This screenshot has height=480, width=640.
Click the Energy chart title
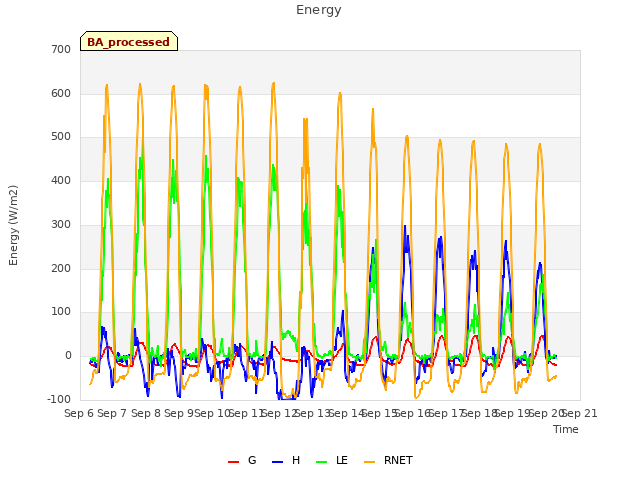pos(319,10)
